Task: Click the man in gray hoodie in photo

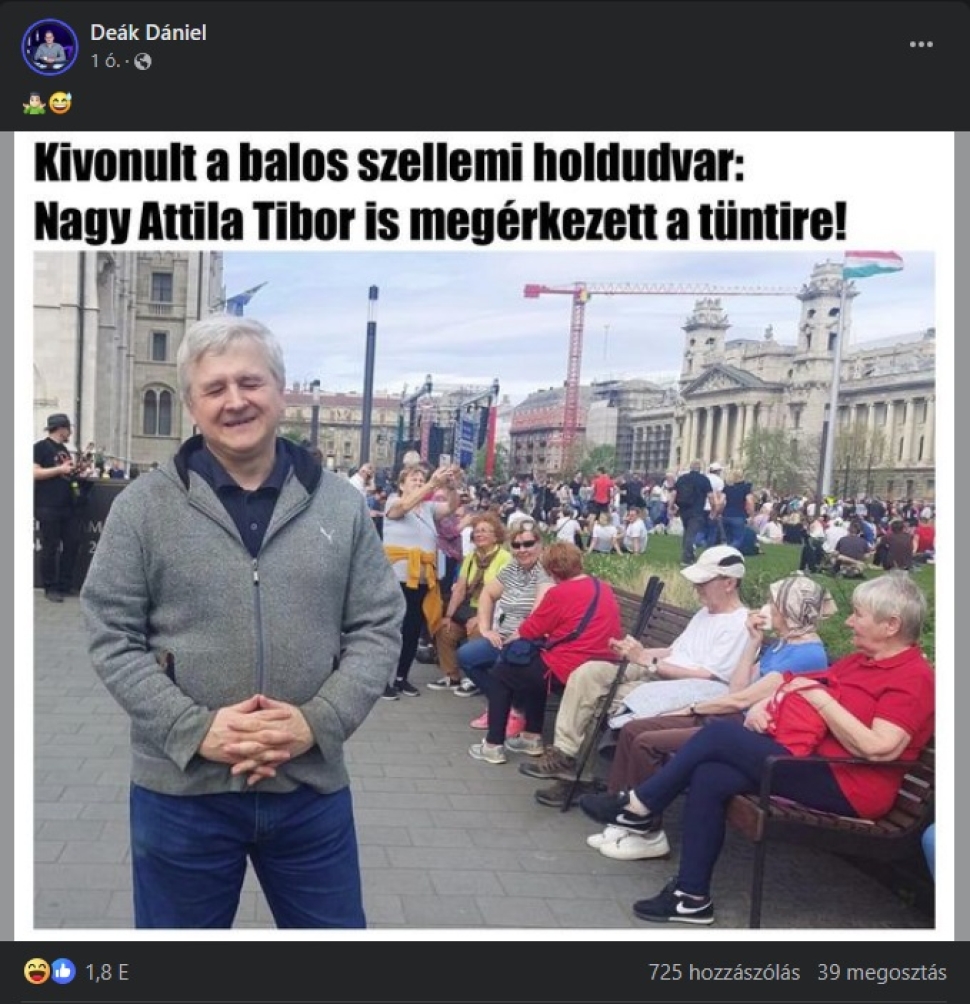Action: tap(242, 621)
